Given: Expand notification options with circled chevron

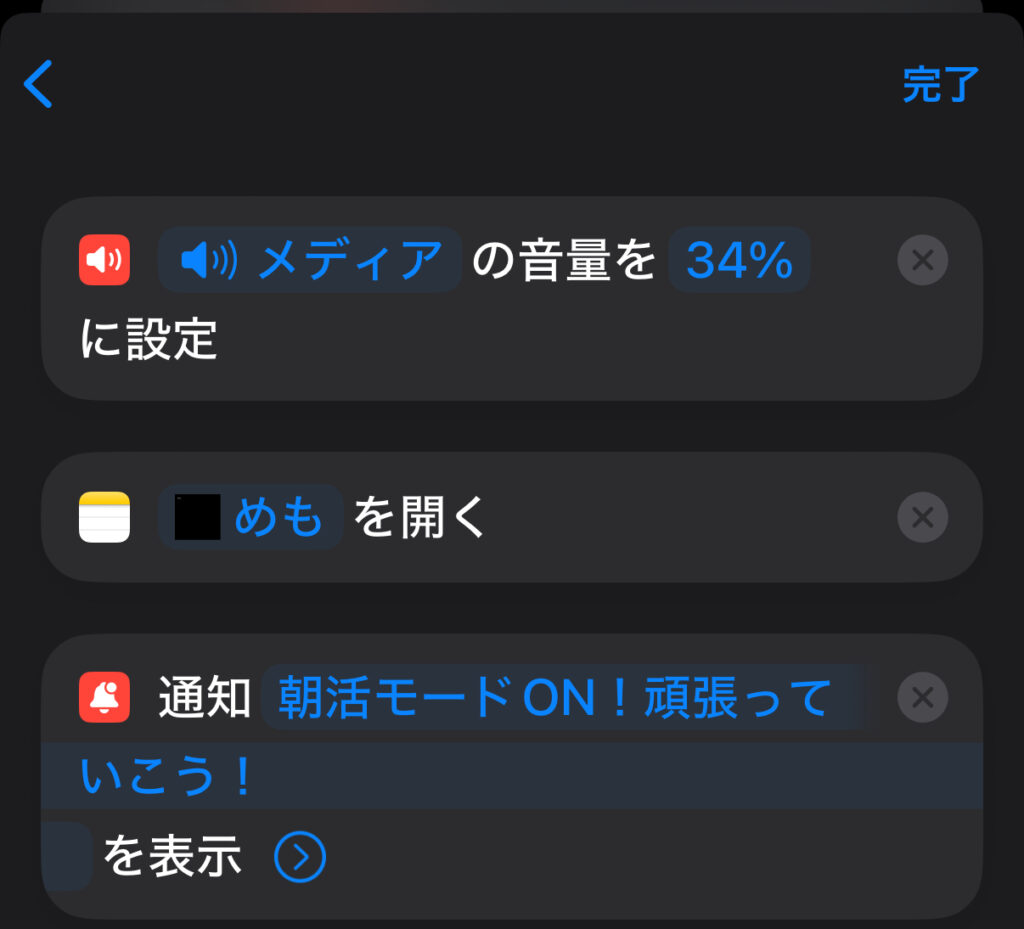Looking at the screenshot, I should (x=300, y=857).
